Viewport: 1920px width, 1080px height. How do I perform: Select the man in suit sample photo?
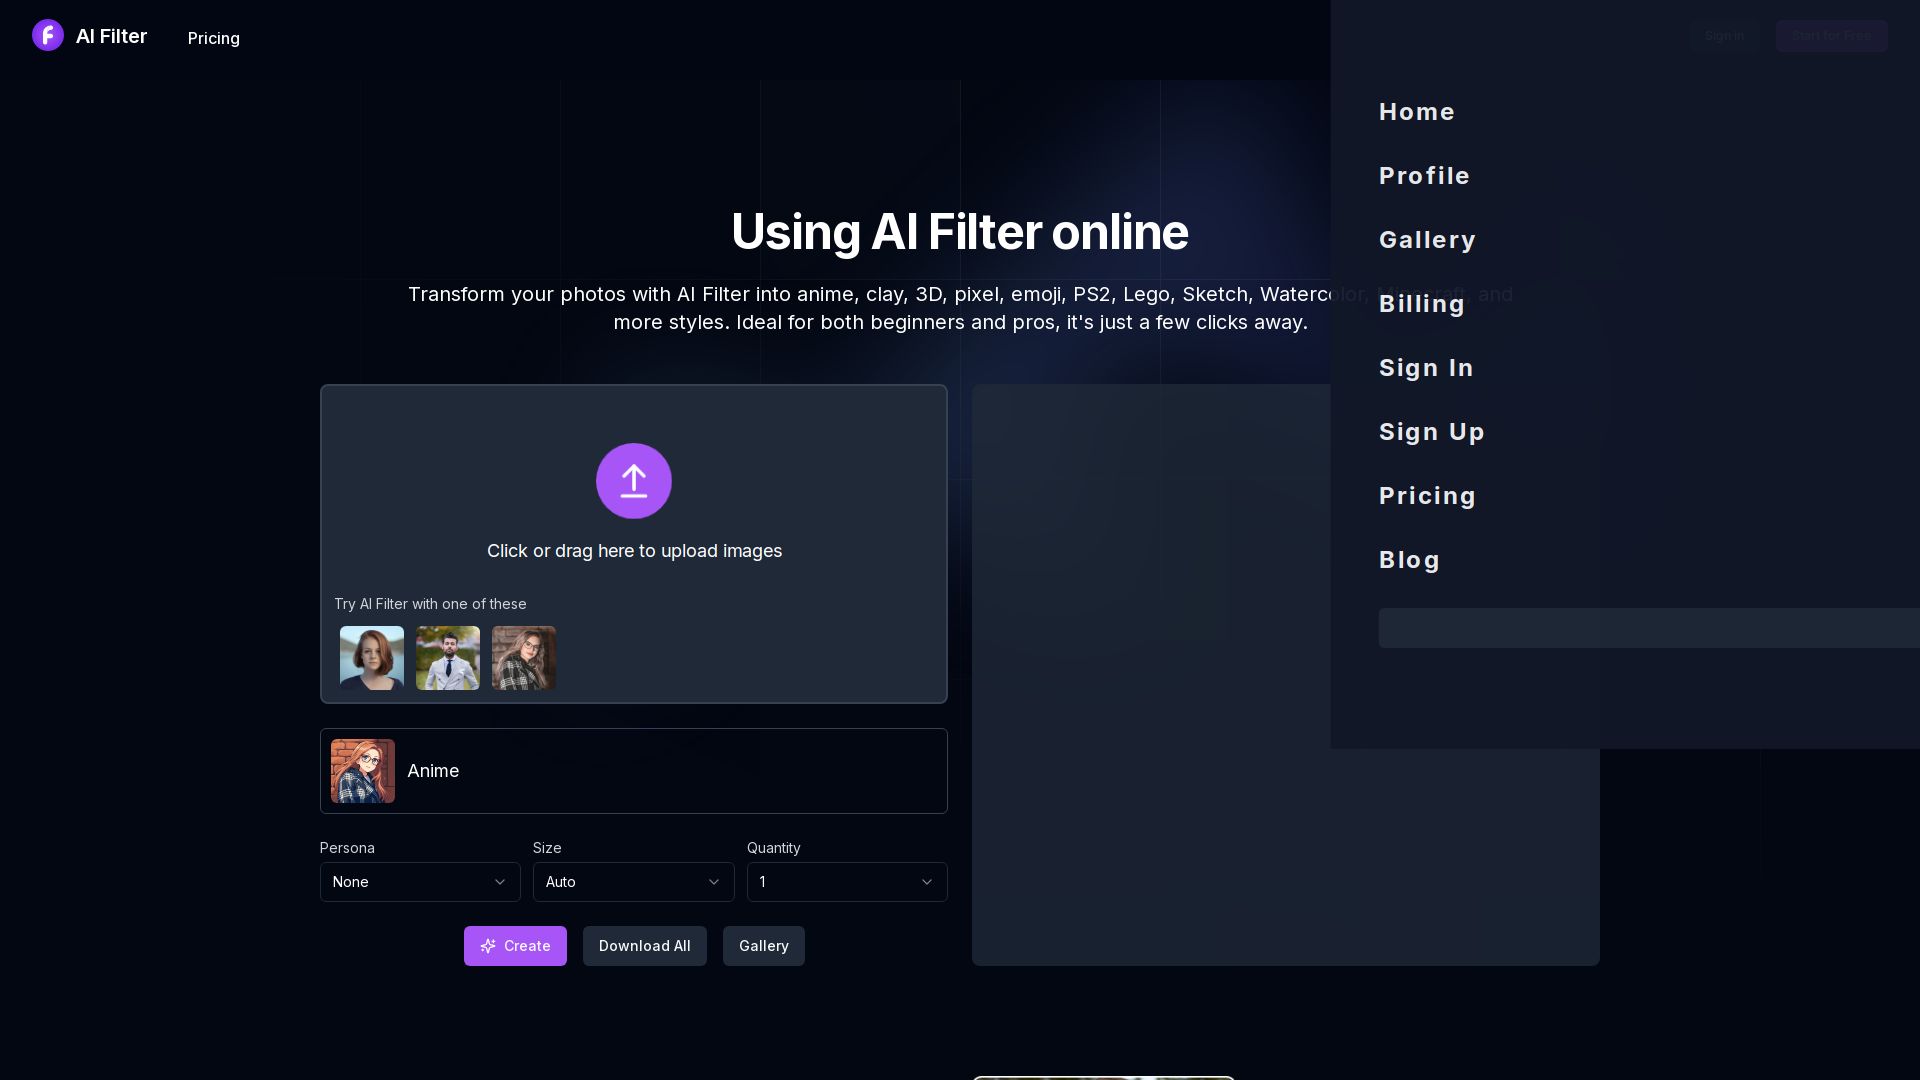pos(447,657)
